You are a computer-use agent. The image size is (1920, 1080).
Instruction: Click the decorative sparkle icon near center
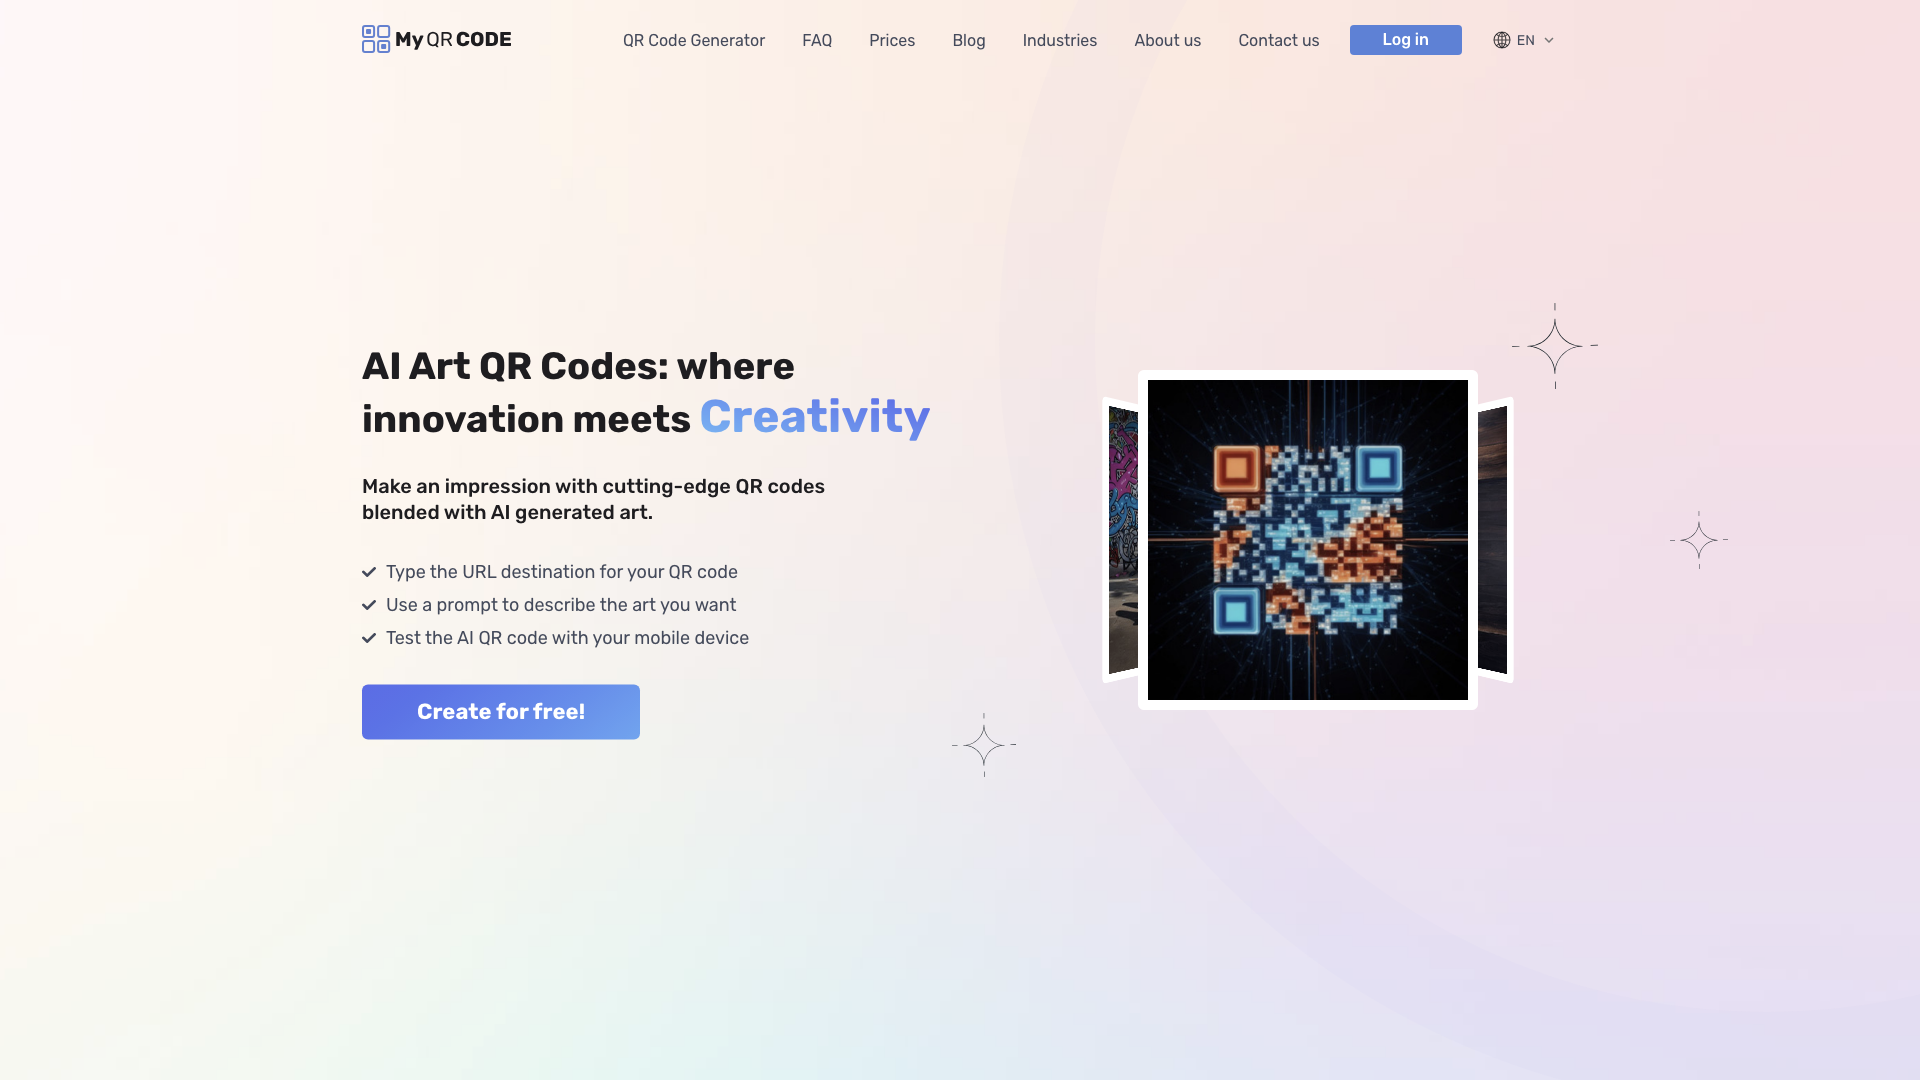pyautogui.click(x=982, y=744)
